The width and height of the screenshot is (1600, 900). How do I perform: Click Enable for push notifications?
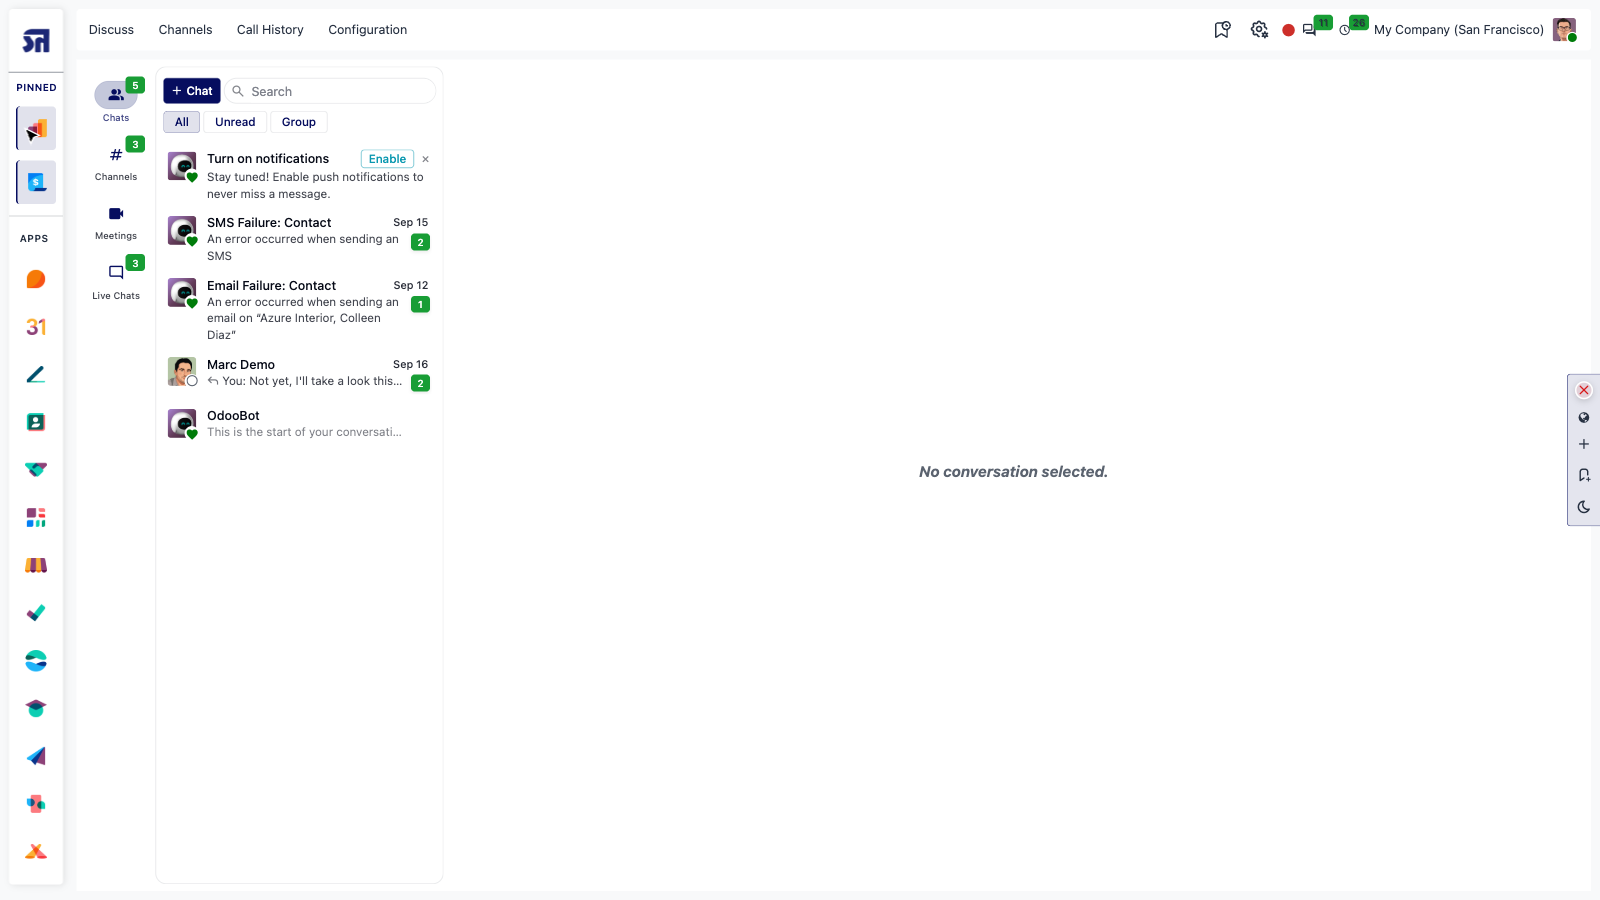point(387,159)
